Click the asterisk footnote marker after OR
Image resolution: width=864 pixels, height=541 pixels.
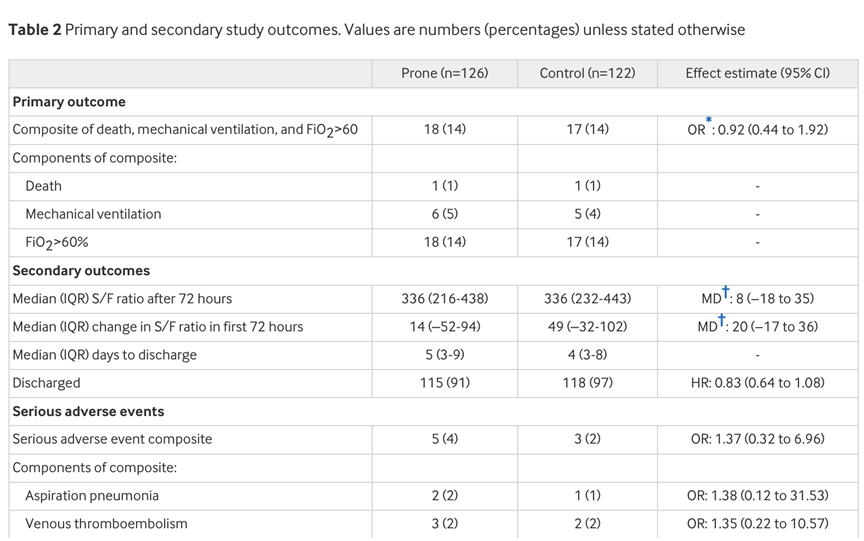709,121
